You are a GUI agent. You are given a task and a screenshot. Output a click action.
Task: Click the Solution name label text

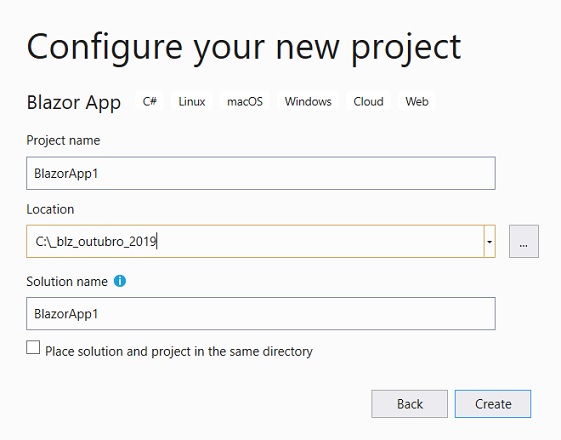[x=67, y=282]
